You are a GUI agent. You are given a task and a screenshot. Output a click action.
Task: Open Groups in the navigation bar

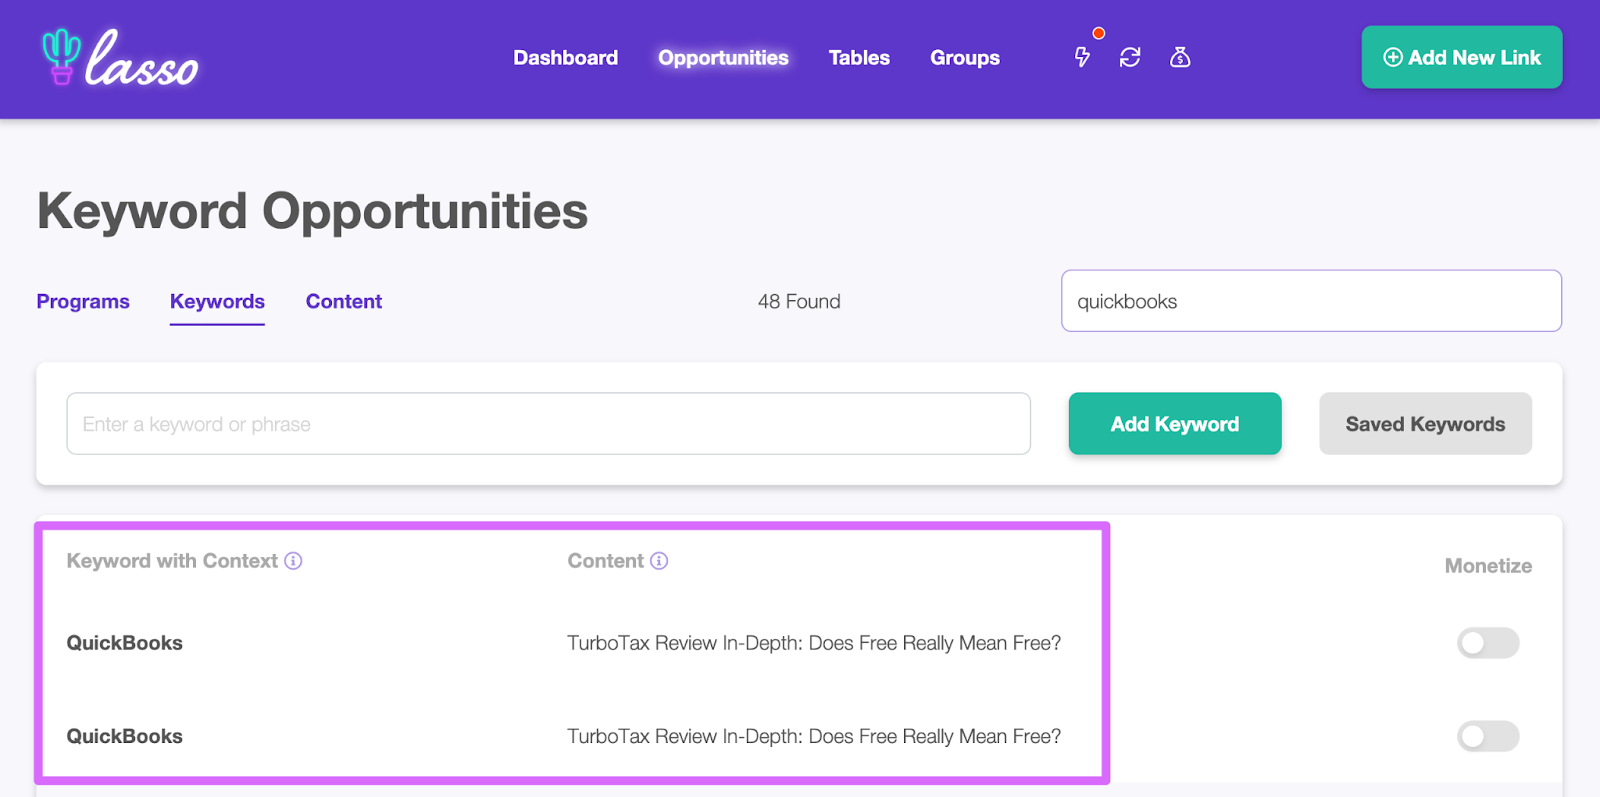tap(965, 58)
